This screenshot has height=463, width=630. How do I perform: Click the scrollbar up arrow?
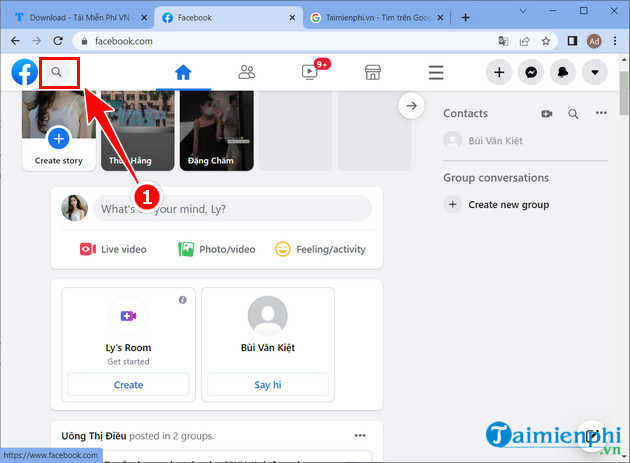coord(624,59)
